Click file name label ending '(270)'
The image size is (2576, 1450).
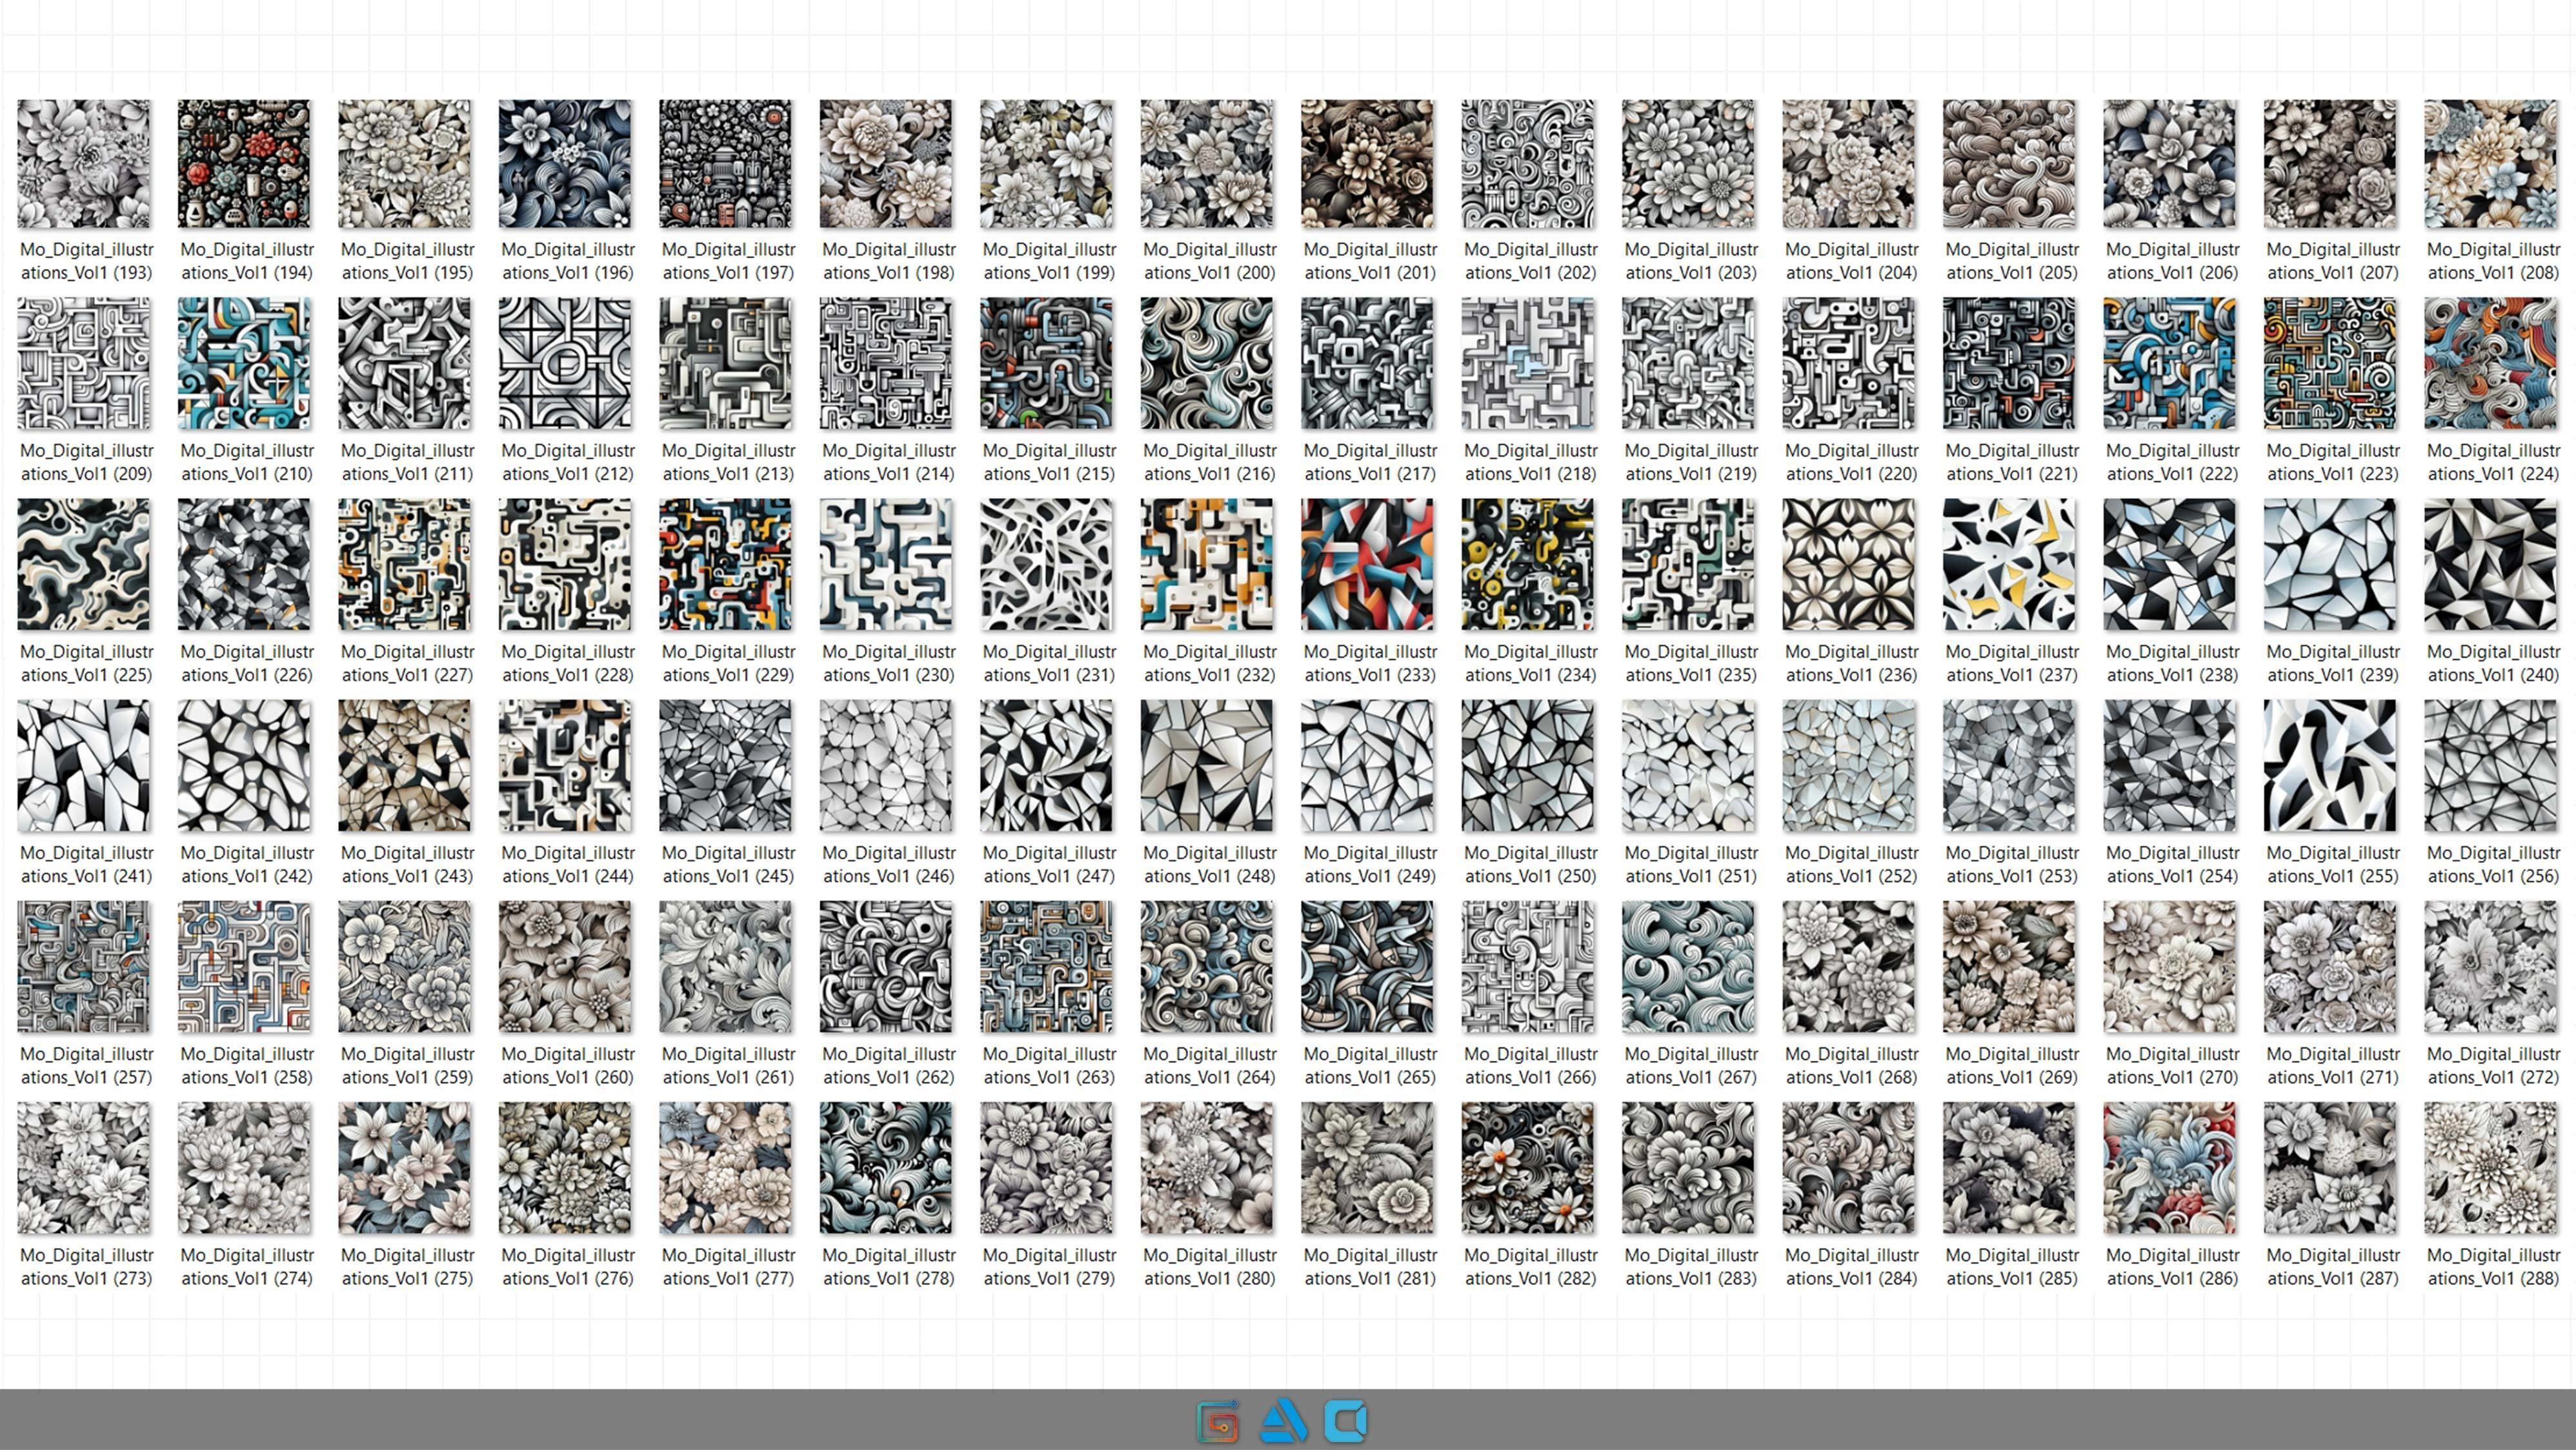2173,1065
